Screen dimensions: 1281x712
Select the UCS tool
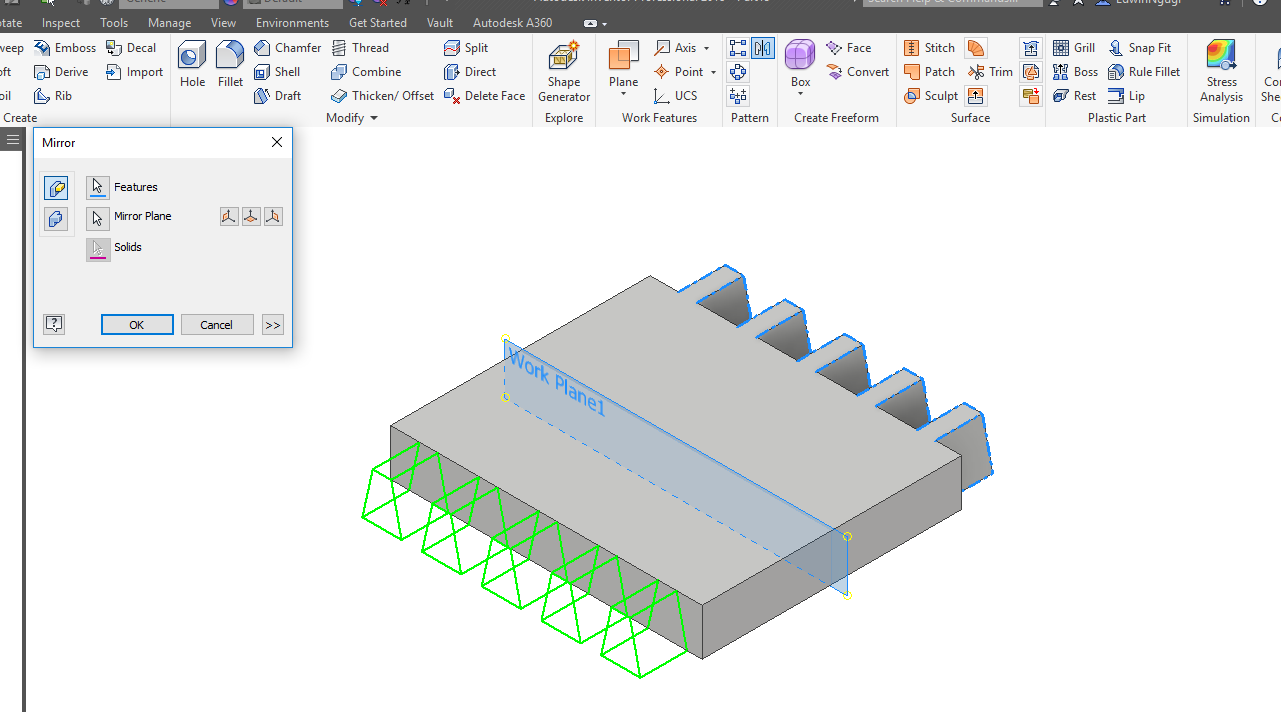click(676, 96)
